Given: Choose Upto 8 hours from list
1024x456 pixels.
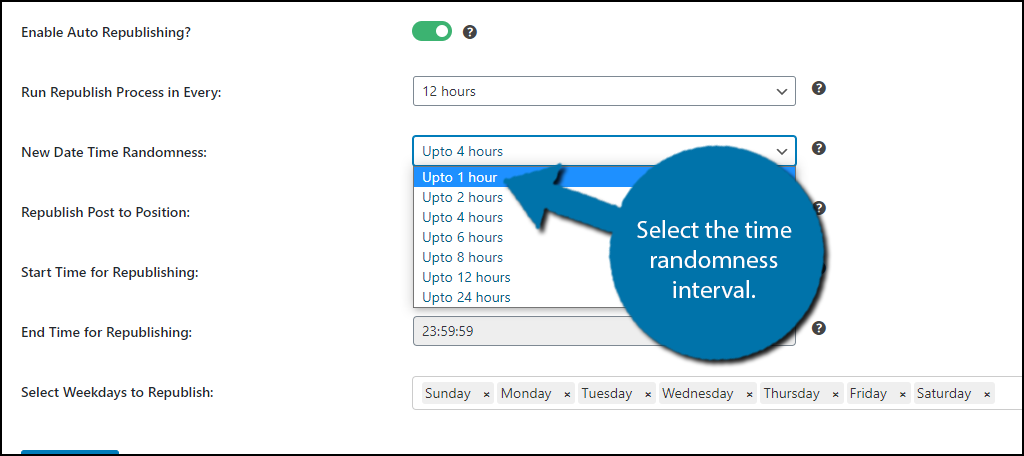Looking at the screenshot, I should point(463,257).
